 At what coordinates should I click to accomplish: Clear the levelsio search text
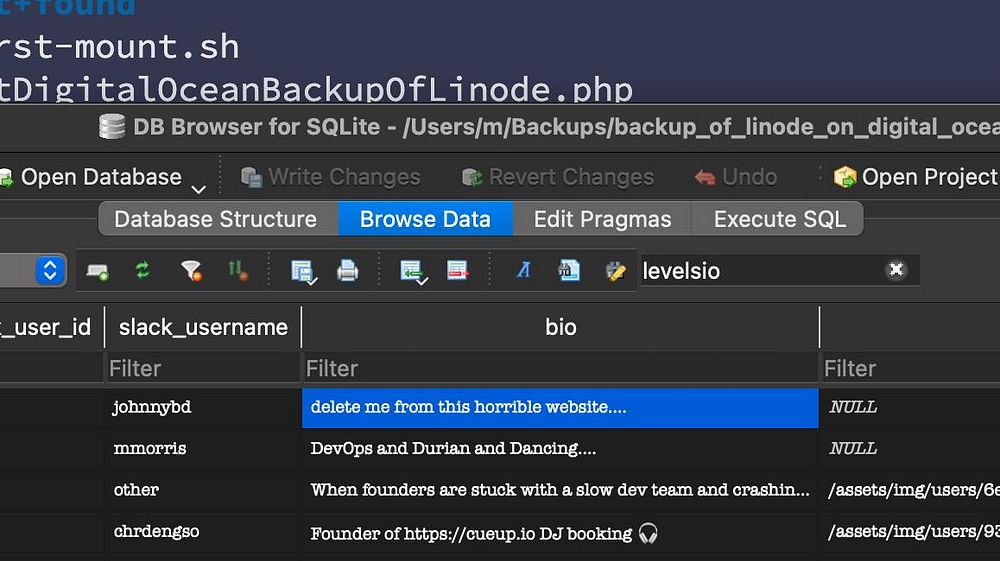click(896, 270)
